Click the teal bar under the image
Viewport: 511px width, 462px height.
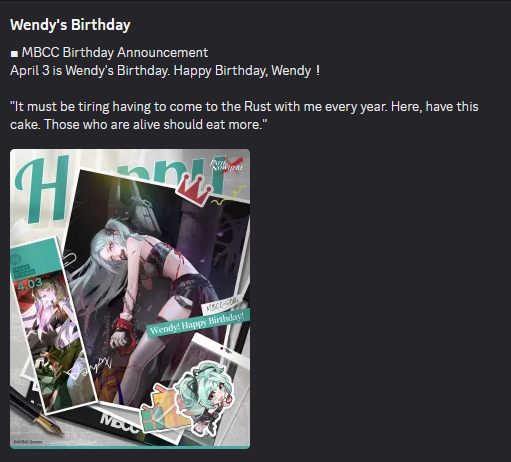tap(130, 447)
